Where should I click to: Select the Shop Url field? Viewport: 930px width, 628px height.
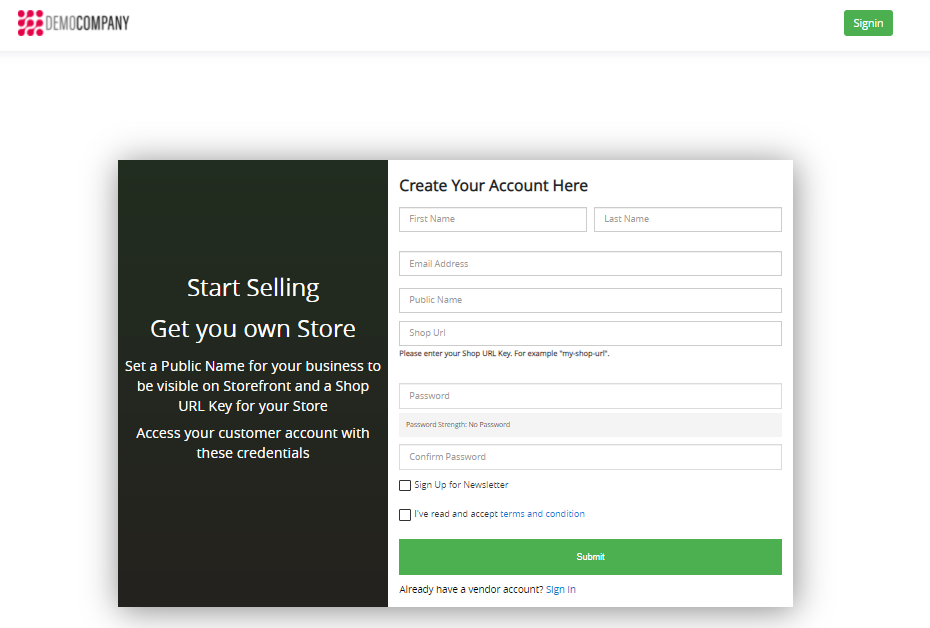point(590,333)
